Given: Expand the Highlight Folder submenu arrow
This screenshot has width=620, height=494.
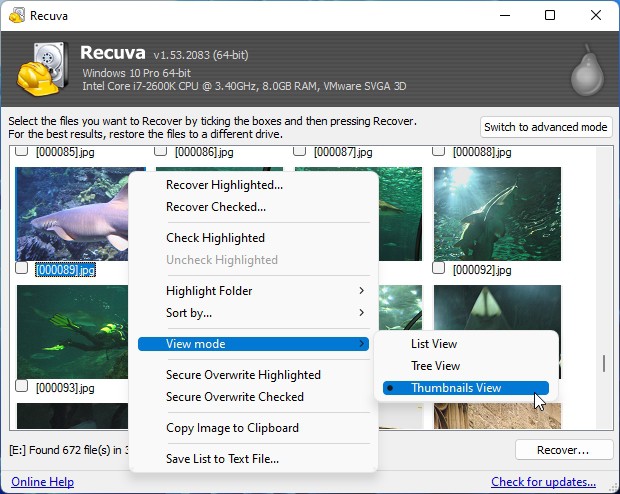Looking at the screenshot, I should pos(361,291).
